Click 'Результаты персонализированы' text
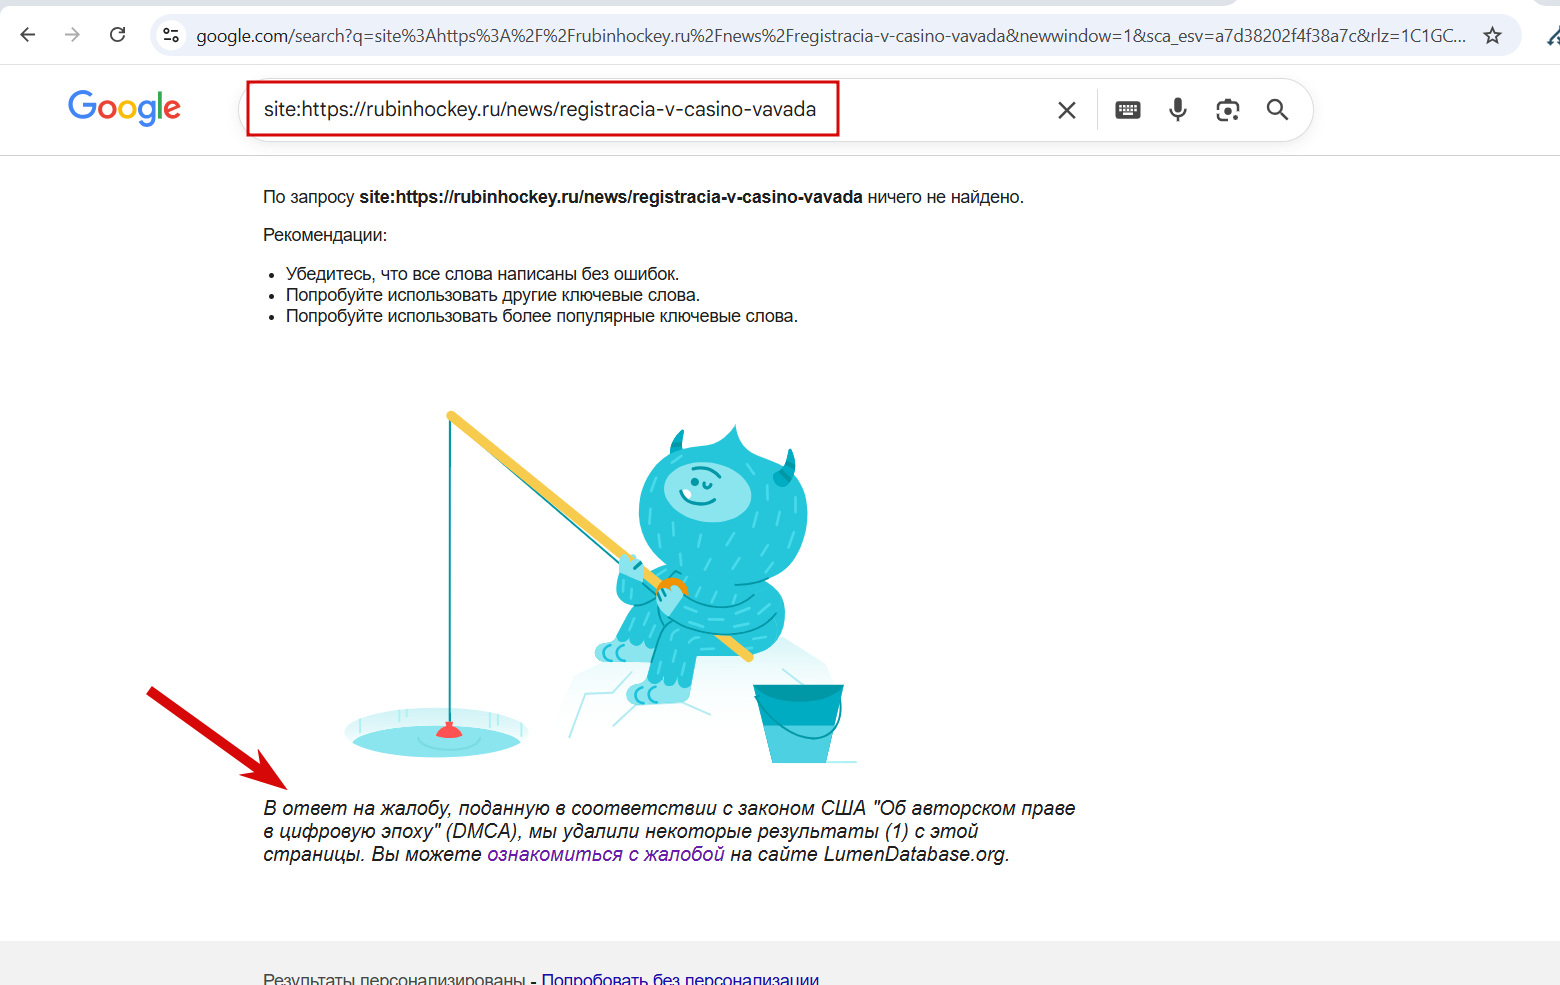This screenshot has width=1560, height=985. (394, 979)
